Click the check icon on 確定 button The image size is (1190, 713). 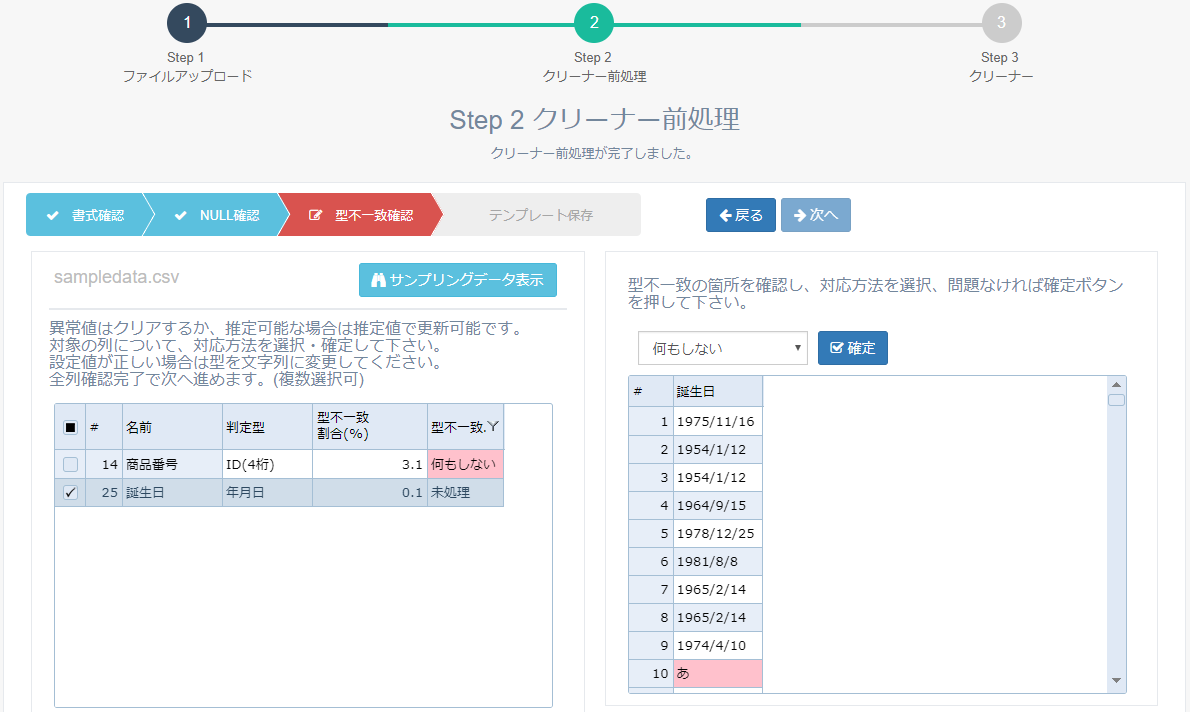[836, 348]
